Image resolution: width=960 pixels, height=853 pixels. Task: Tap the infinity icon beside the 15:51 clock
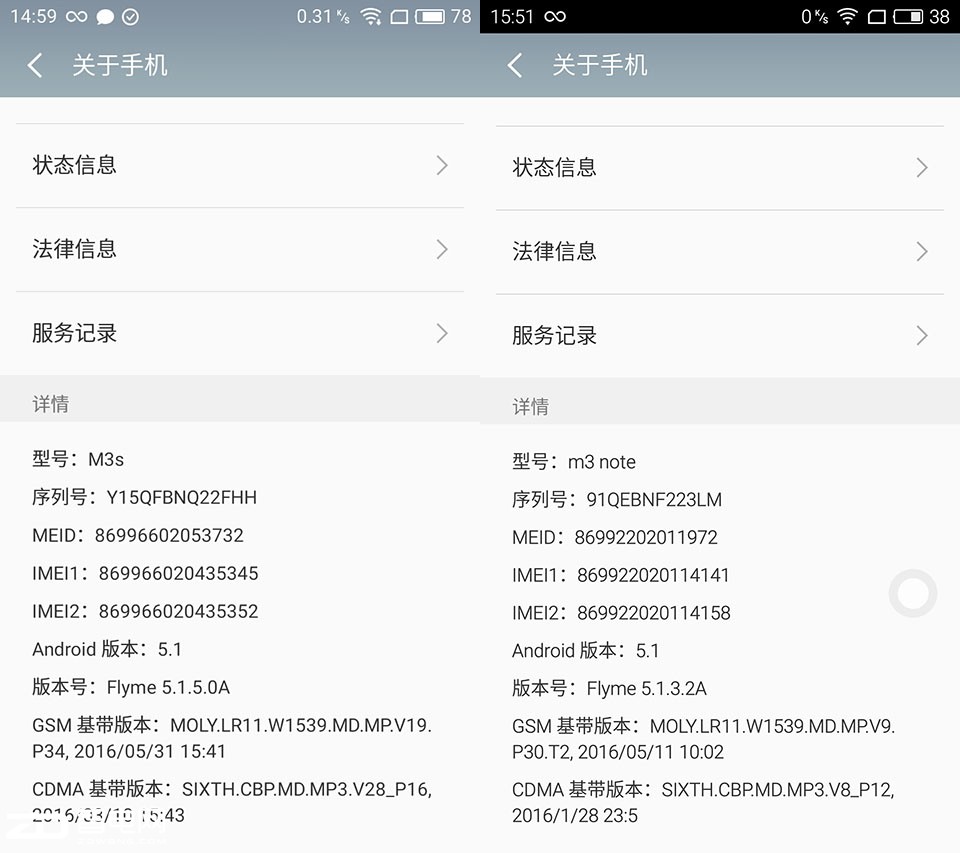[x=555, y=17]
